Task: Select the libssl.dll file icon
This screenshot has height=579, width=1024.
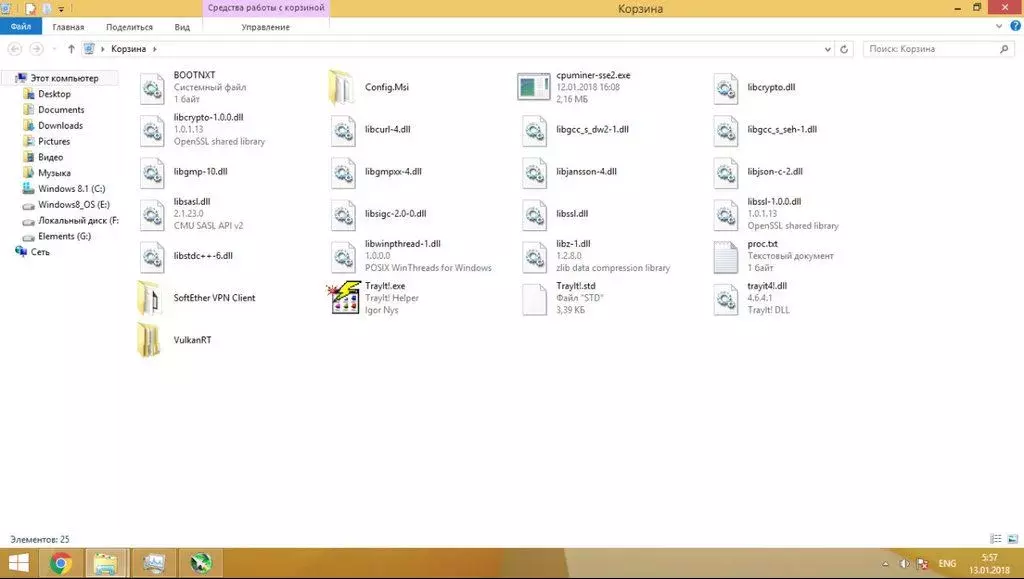Action: (535, 215)
